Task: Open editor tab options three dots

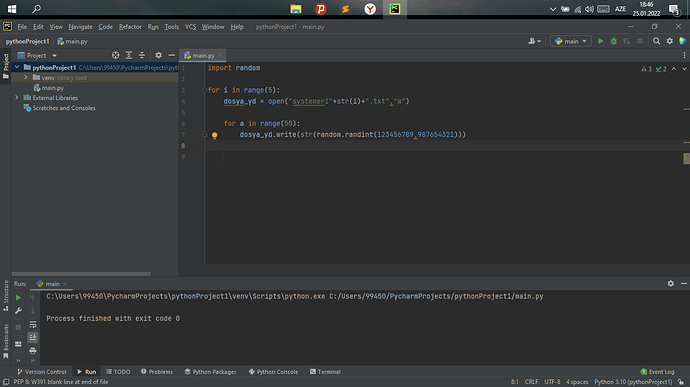Action: [x=684, y=55]
